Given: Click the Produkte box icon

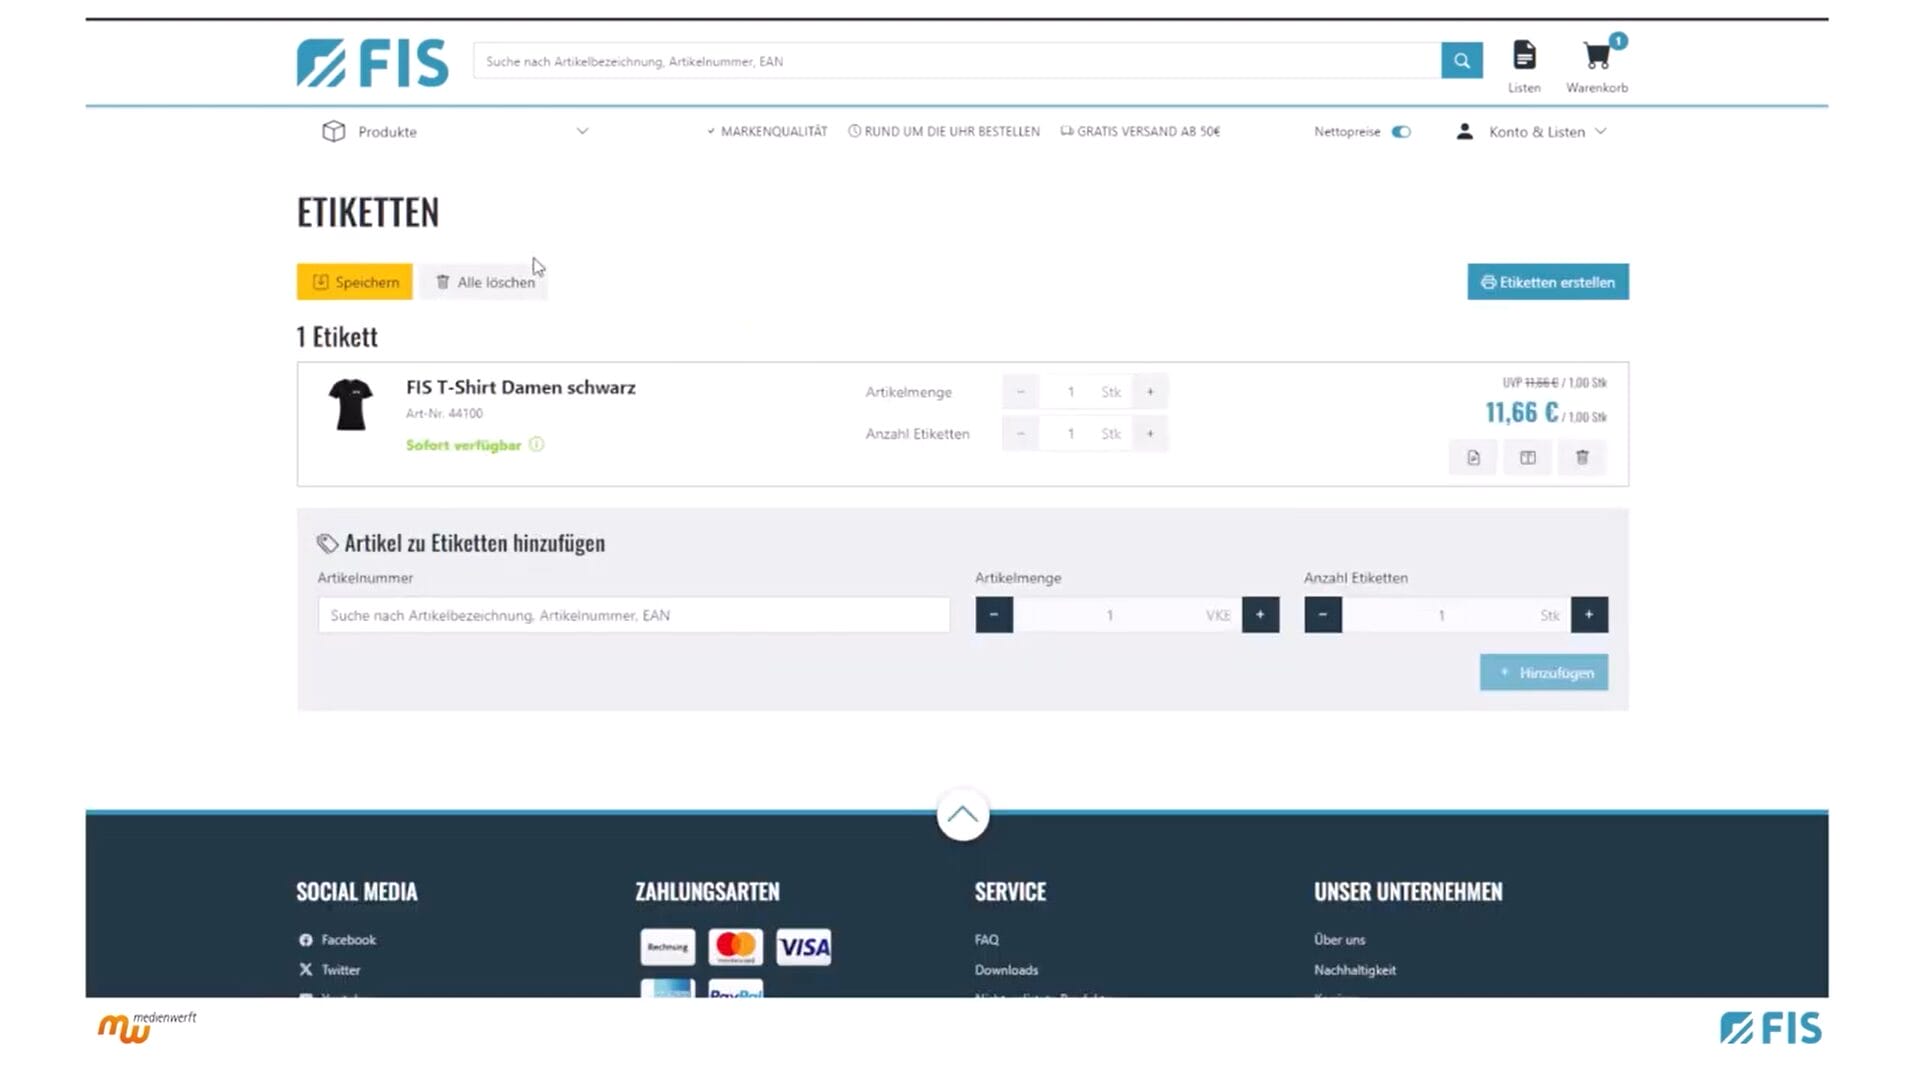Looking at the screenshot, I should tap(333, 131).
